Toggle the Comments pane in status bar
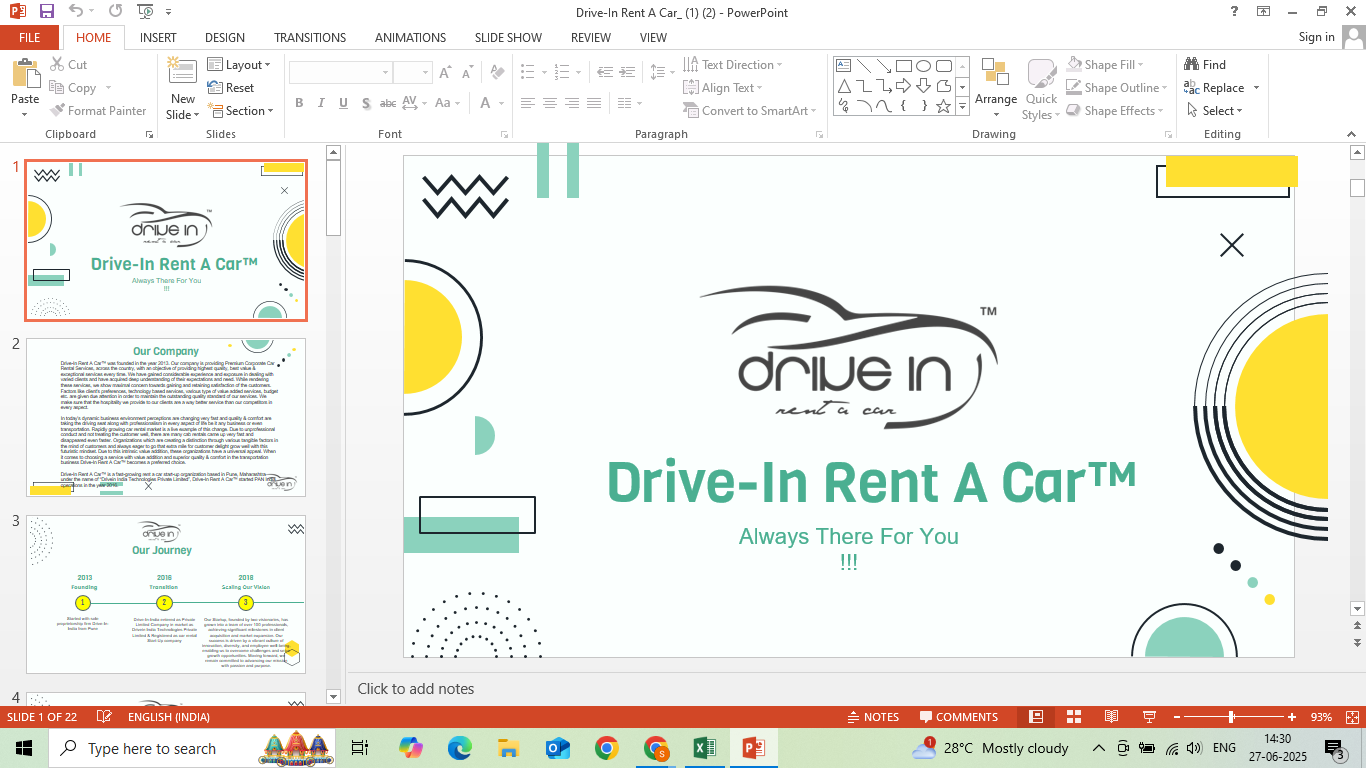 point(958,717)
